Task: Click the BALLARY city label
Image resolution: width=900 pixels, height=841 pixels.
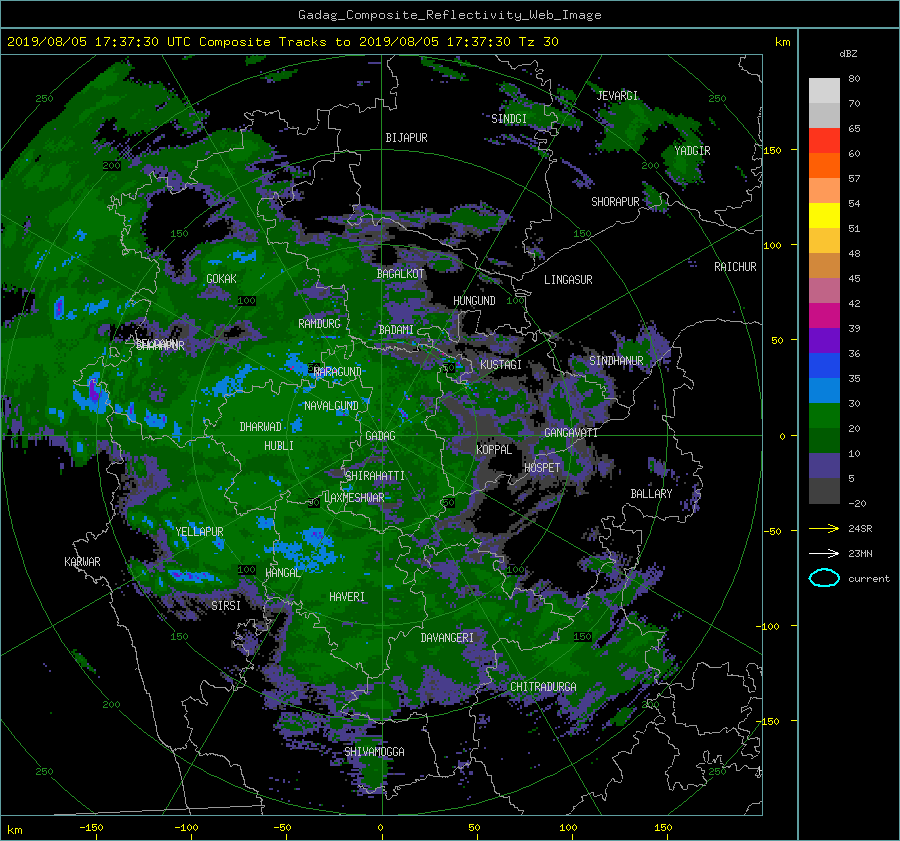Action: [x=651, y=494]
